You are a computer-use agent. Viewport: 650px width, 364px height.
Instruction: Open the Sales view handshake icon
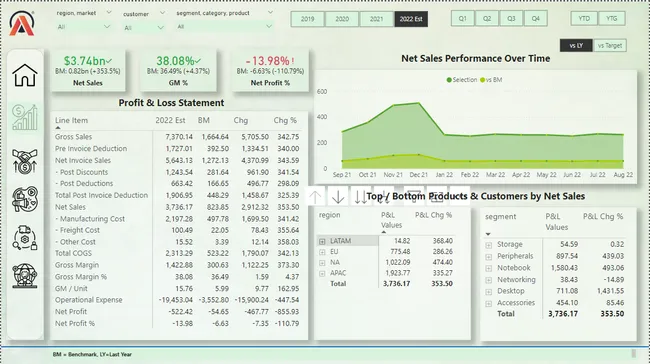pyautogui.click(x=25, y=161)
